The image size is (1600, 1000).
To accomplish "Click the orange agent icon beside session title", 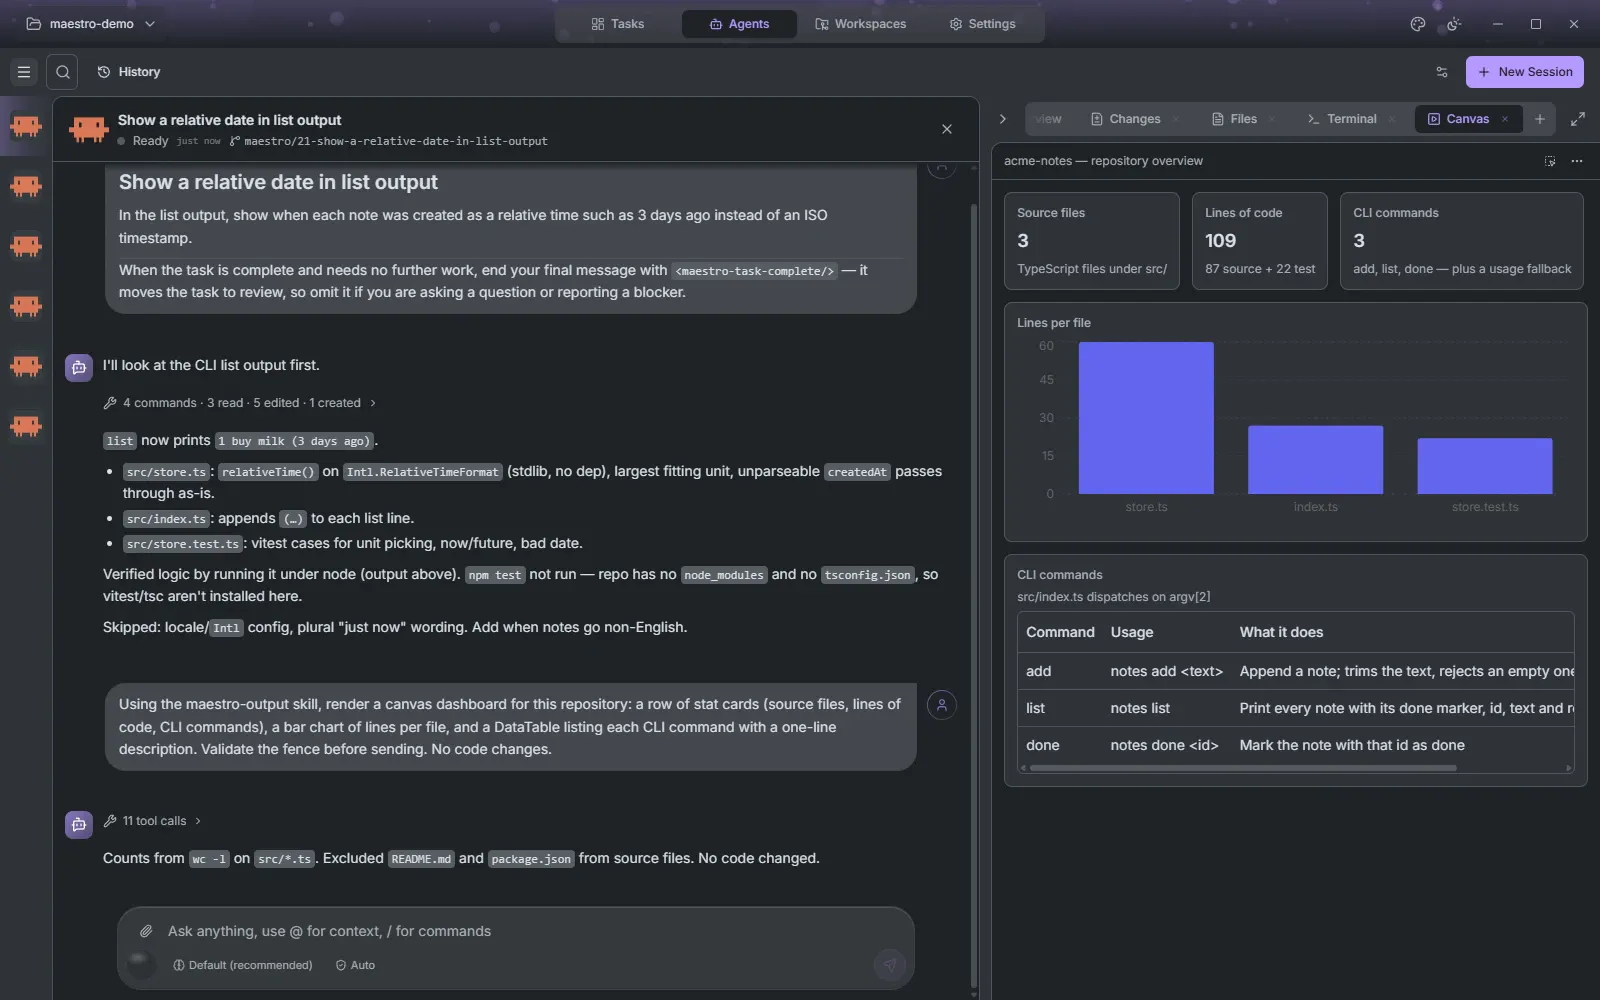I will coord(89,129).
